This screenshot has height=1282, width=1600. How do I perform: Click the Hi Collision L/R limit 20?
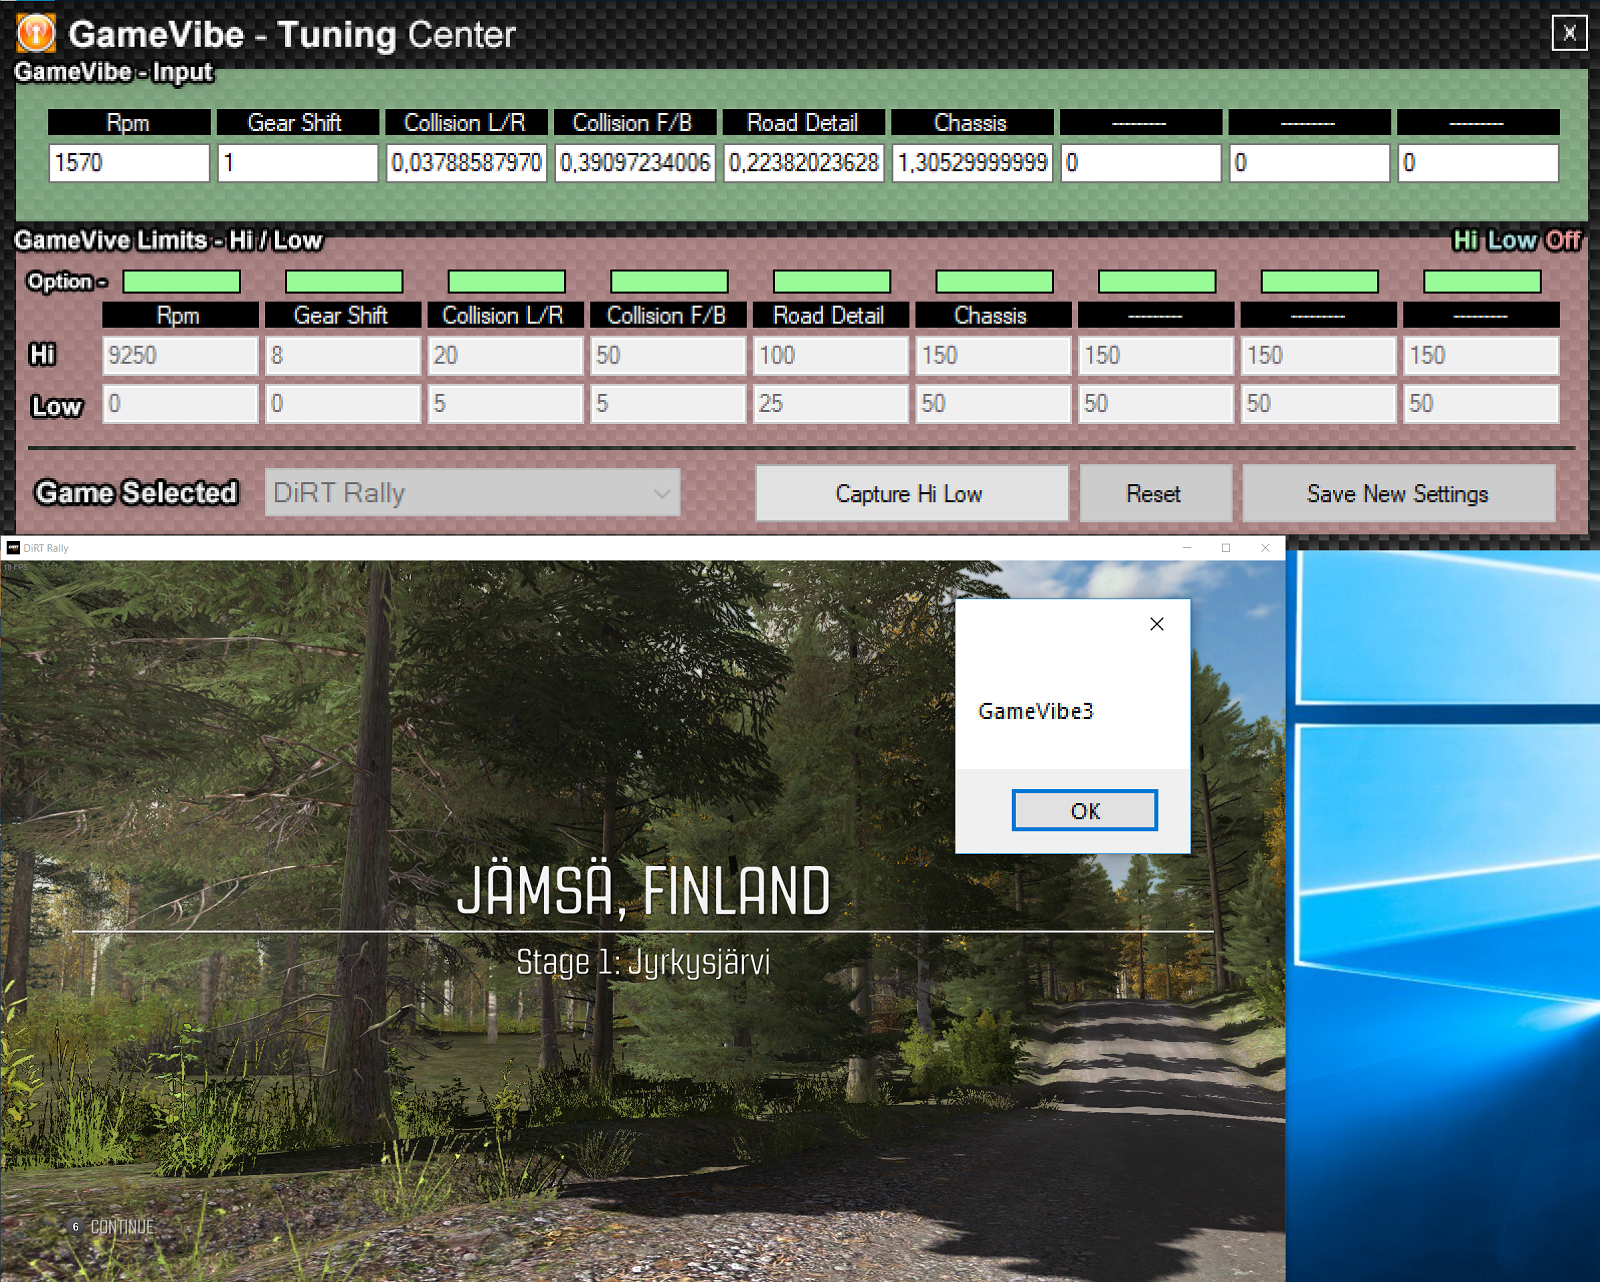tap(506, 356)
